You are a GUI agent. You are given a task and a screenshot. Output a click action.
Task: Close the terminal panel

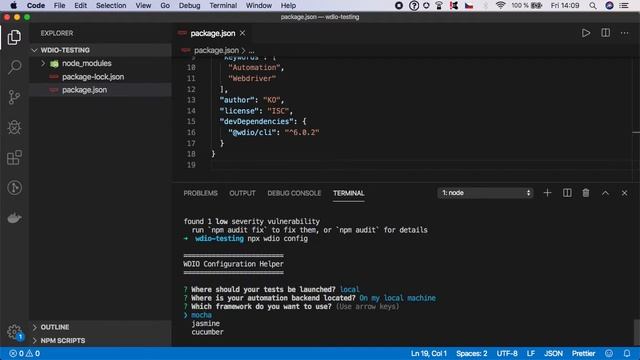(x=624, y=193)
